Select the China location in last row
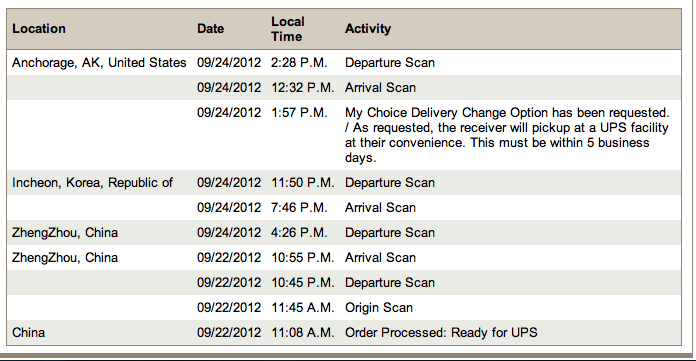 28,333
